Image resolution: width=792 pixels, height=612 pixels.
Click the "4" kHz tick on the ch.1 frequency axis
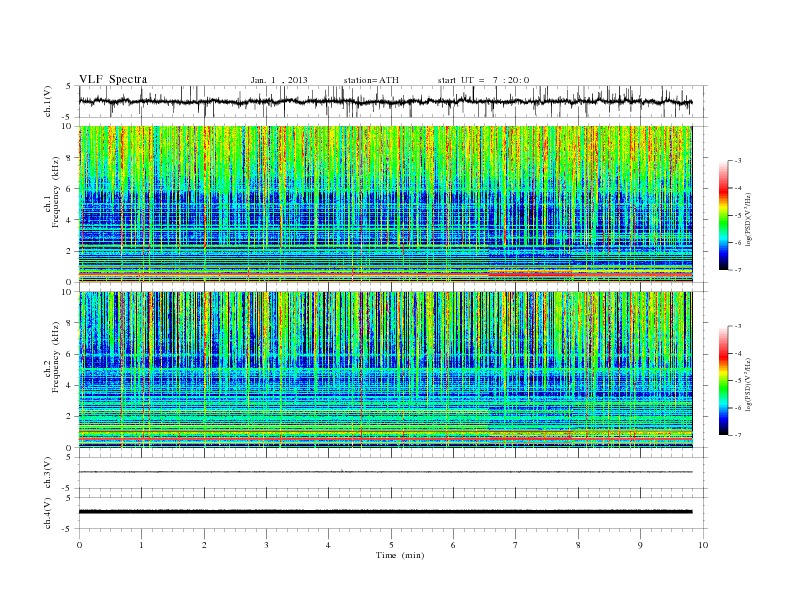click(69, 220)
